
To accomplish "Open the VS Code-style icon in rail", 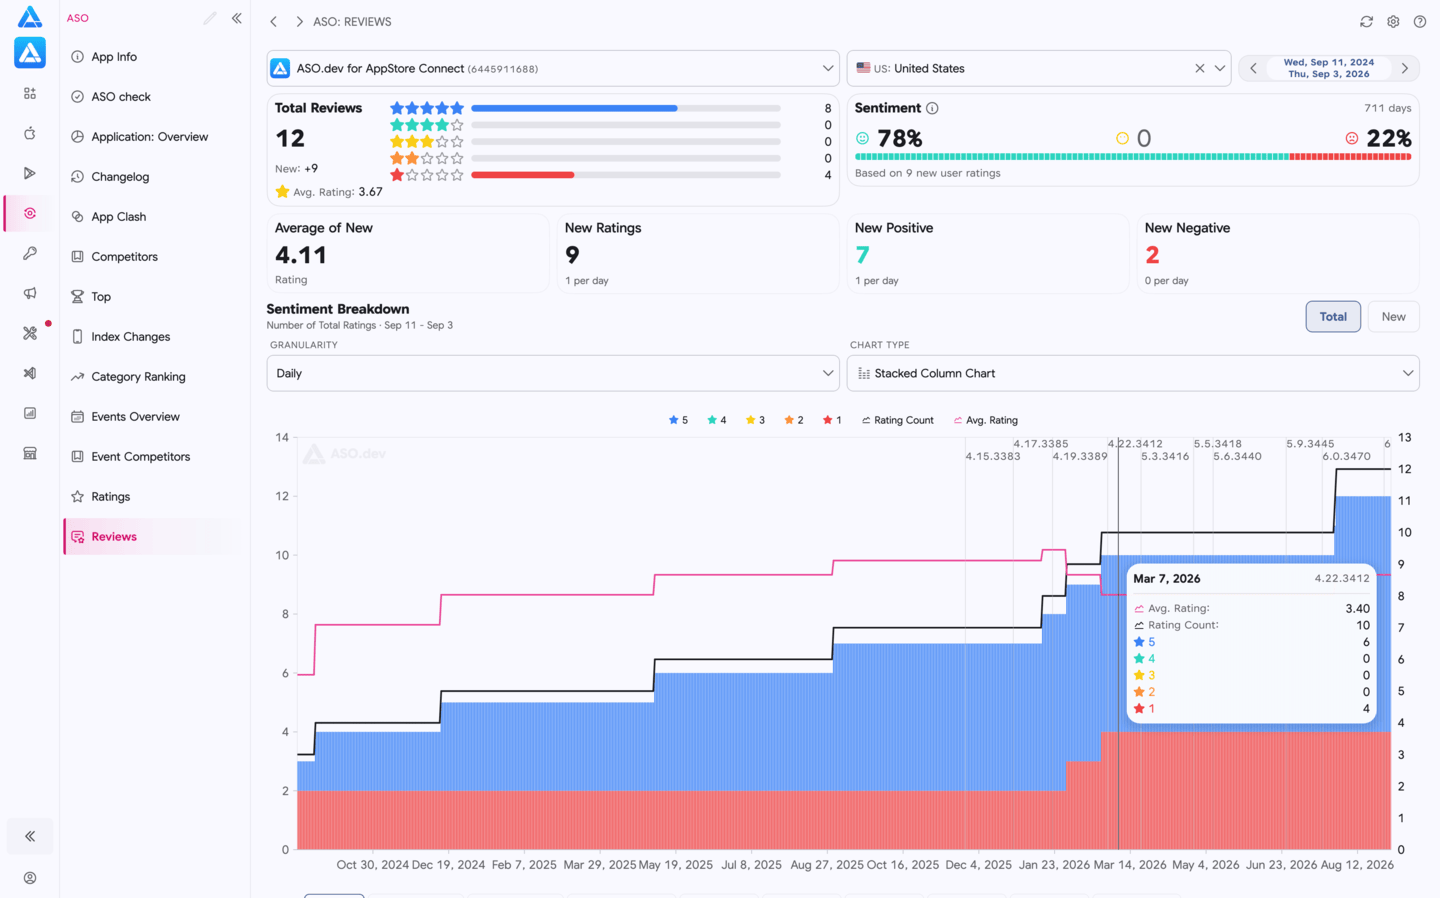I will click(x=30, y=373).
